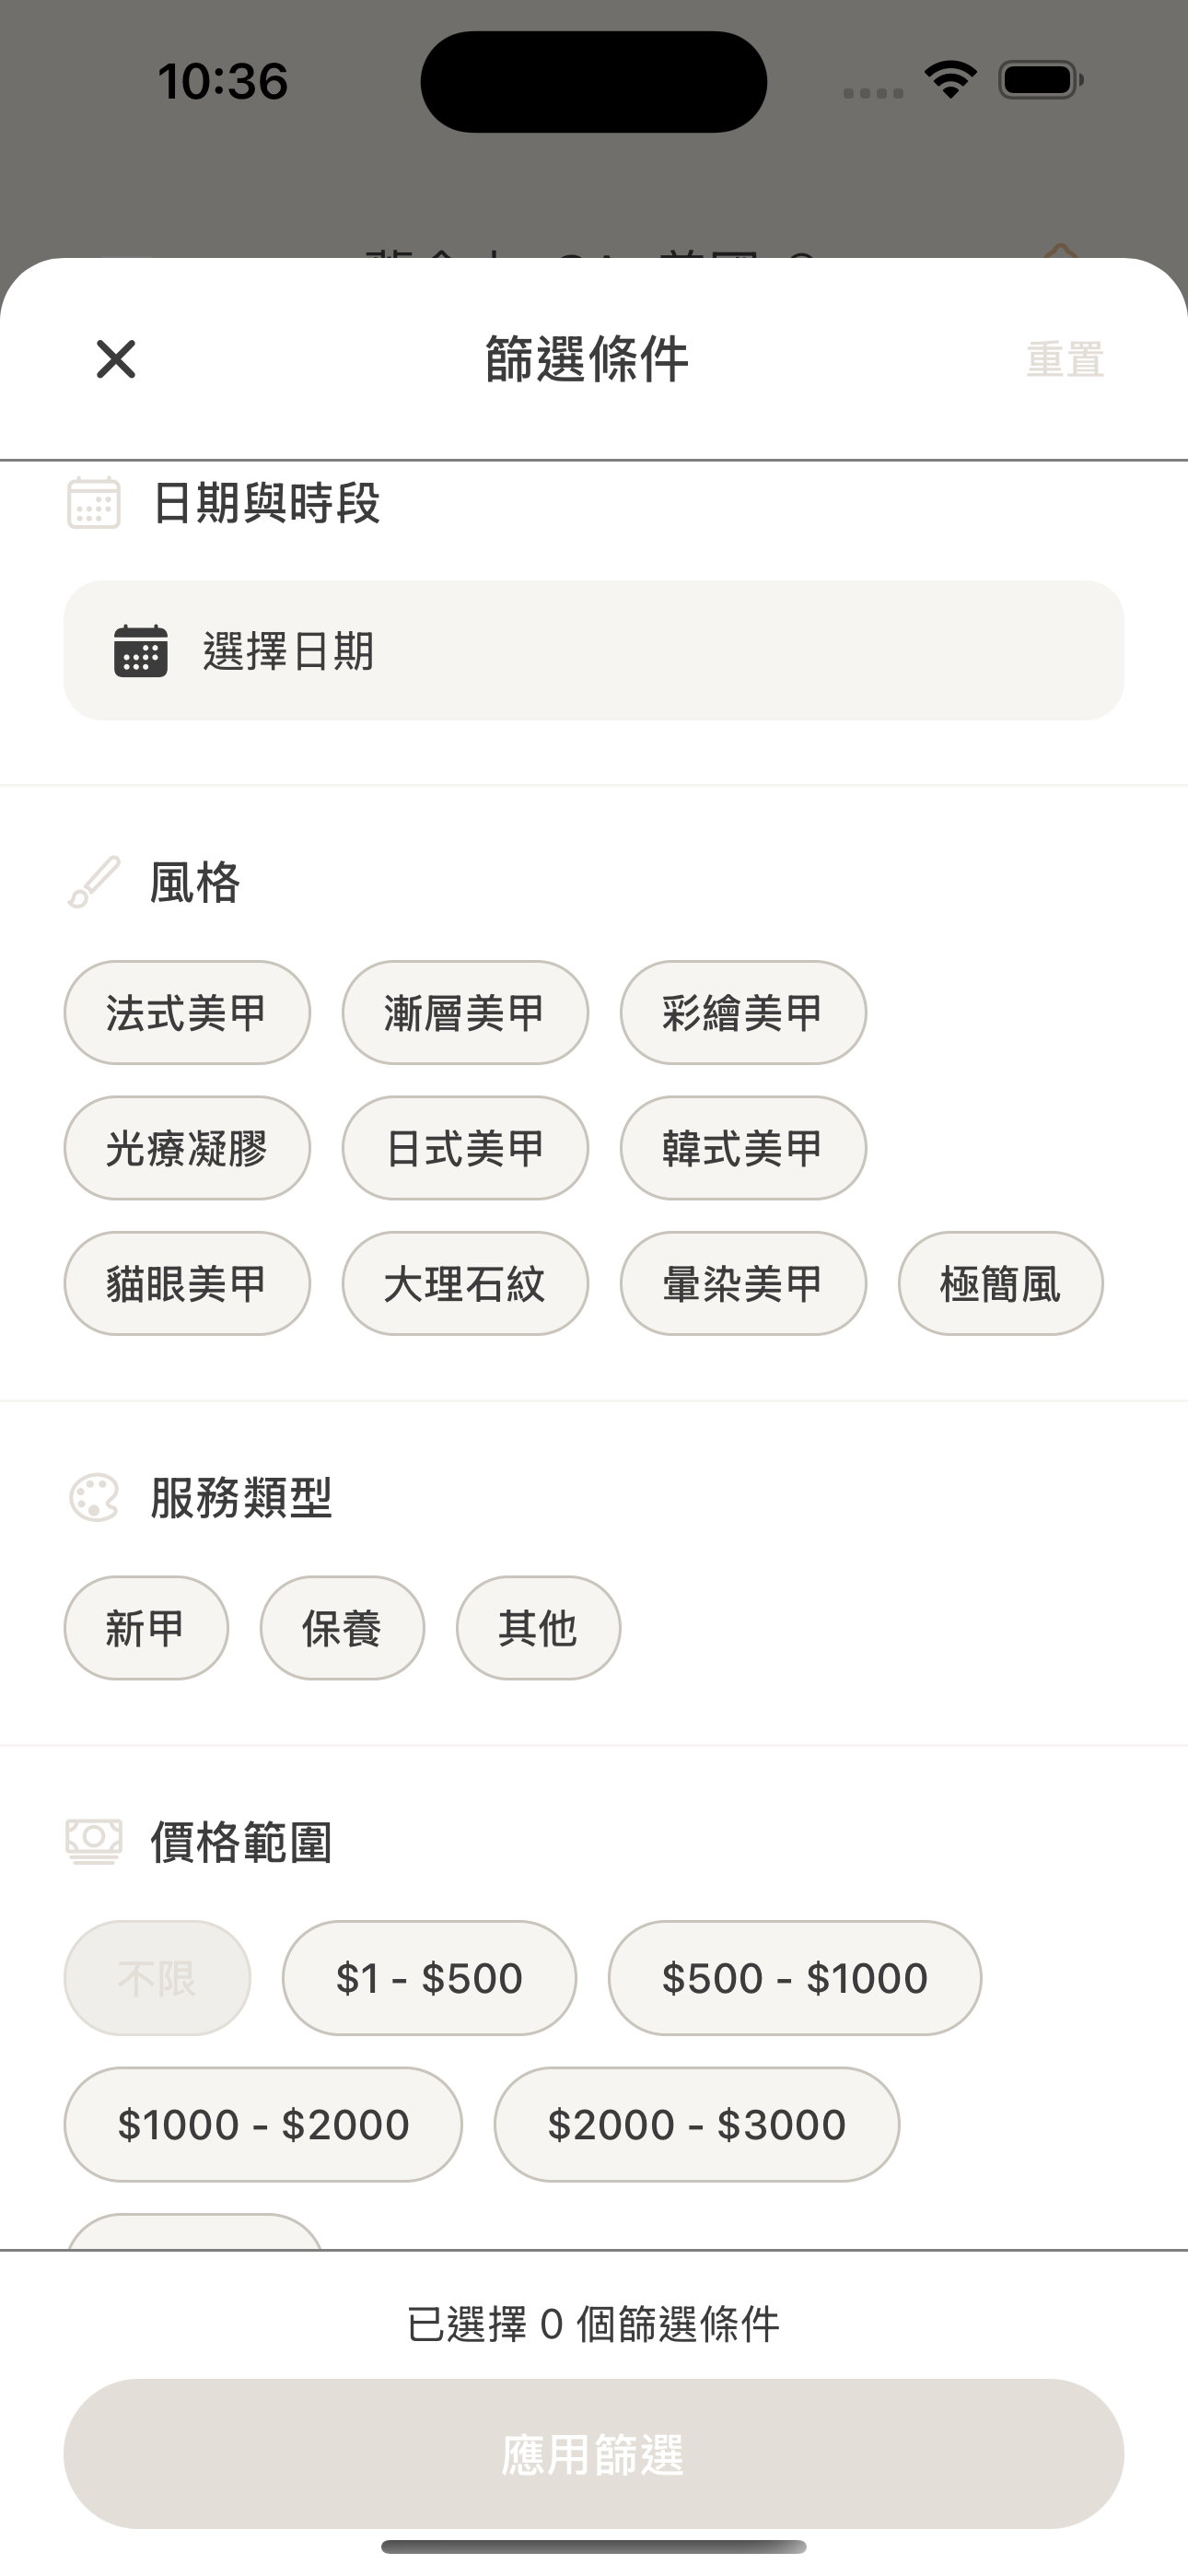Tap the 重置 reset link

click(x=1065, y=359)
